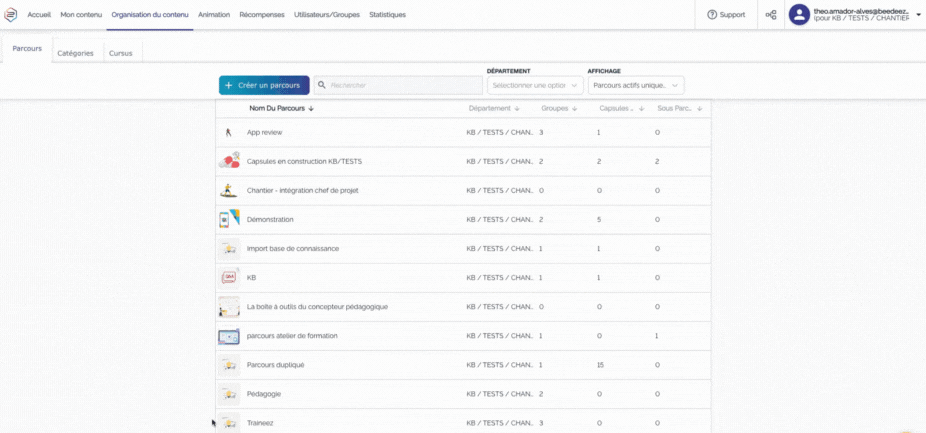Switch to the Cursus tab
Viewport: 926px width, 433px height.
121,52
